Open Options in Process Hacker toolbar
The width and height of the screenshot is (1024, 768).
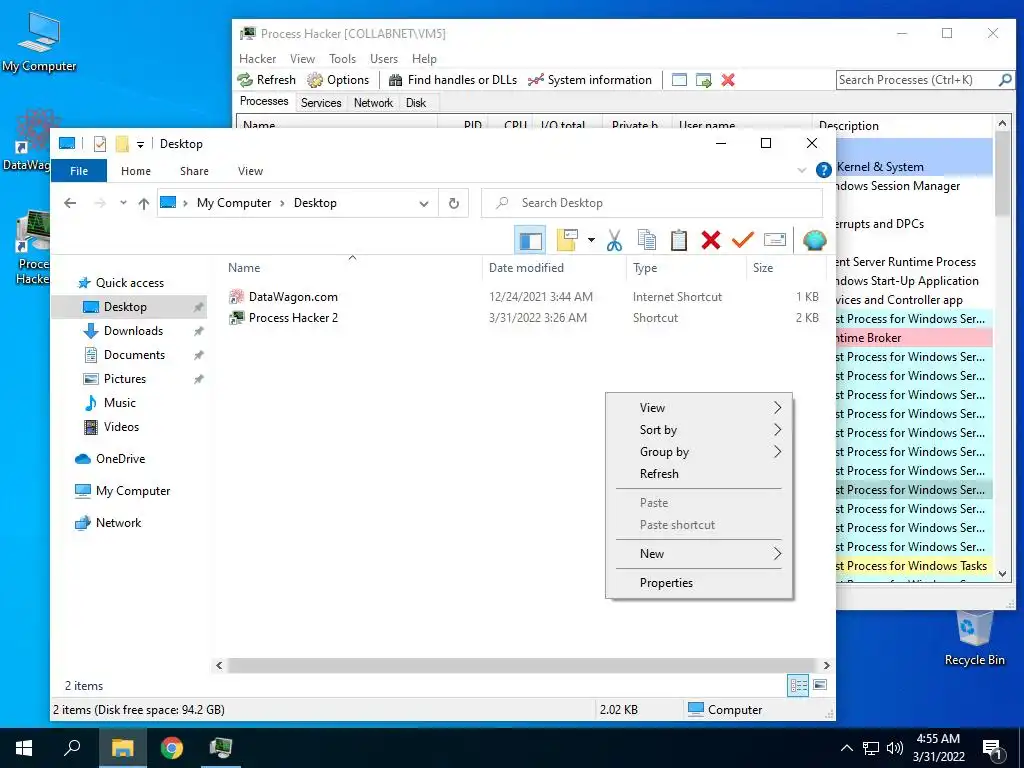pos(338,80)
